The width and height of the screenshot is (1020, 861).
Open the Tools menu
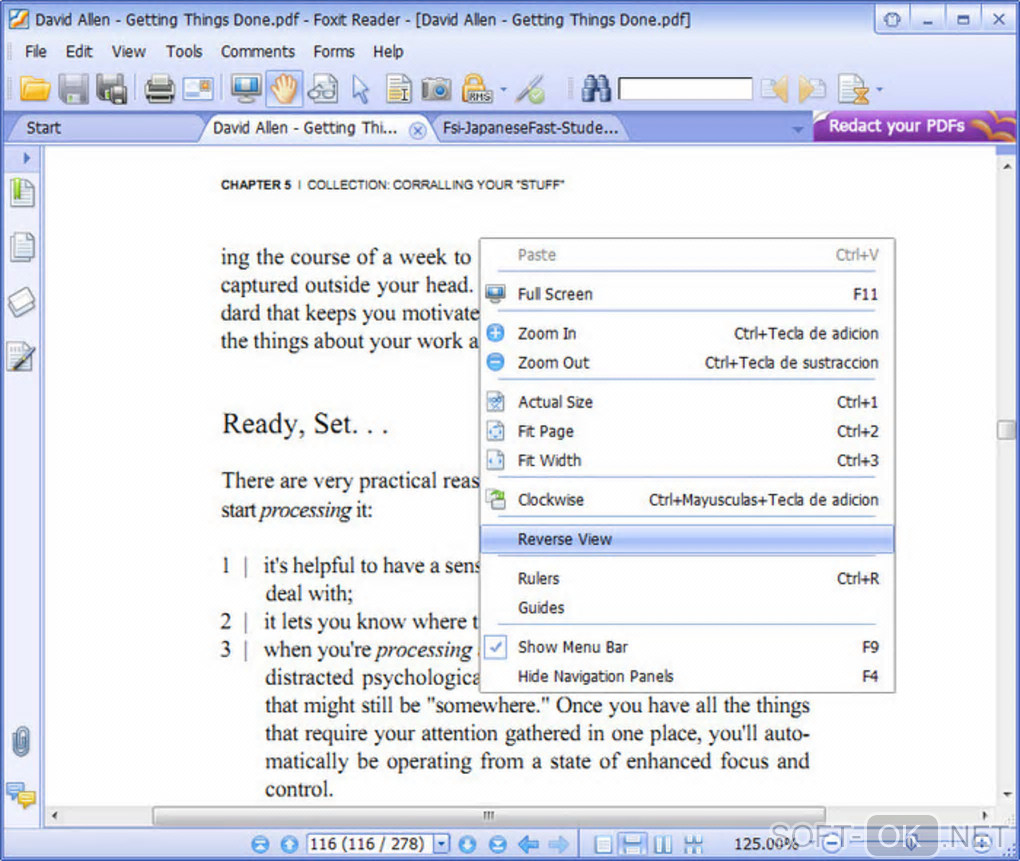pos(184,51)
